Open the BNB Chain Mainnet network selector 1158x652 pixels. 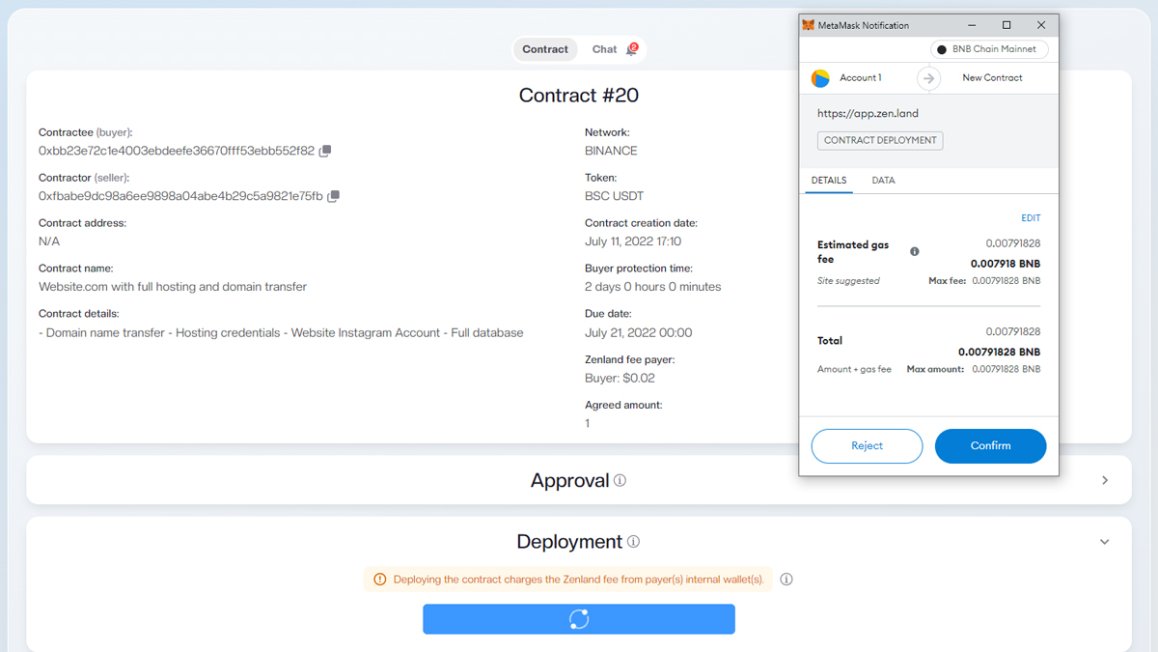pyautogui.click(x=989, y=49)
